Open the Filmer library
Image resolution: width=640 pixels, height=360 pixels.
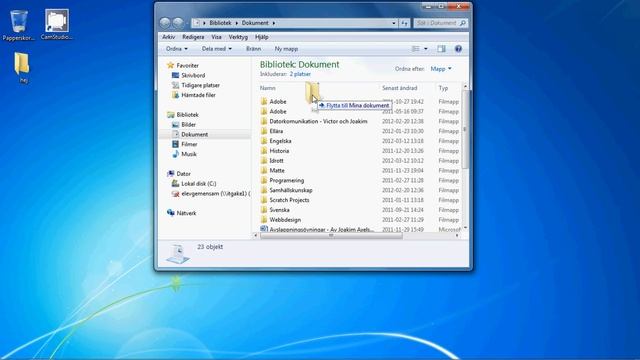[189, 144]
